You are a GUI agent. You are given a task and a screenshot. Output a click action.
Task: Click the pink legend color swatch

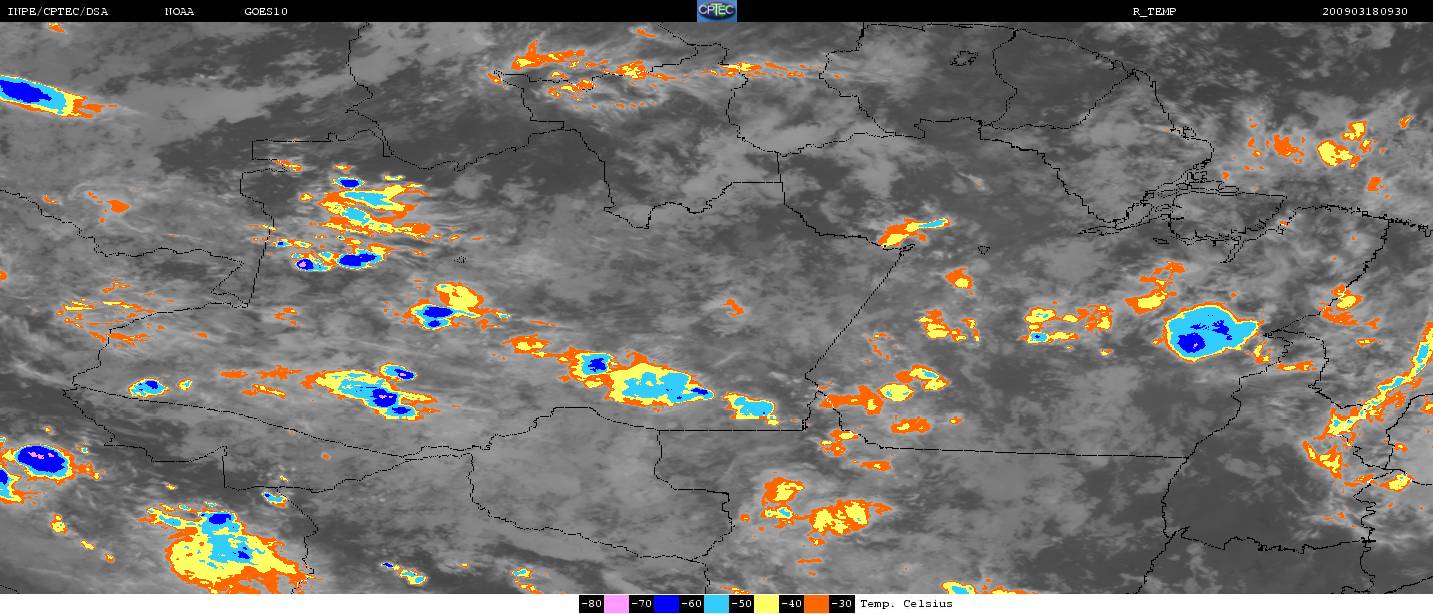pos(616,604)
